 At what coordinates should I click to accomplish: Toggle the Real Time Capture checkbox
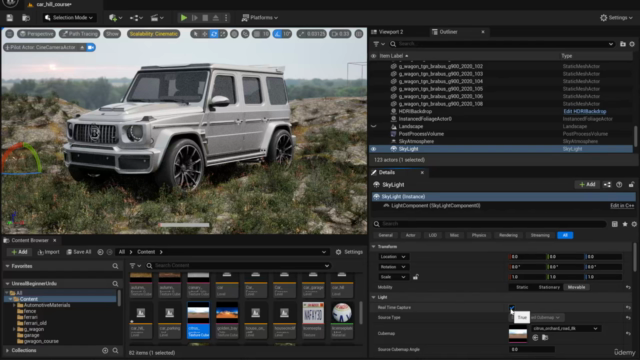coord(512,307)
